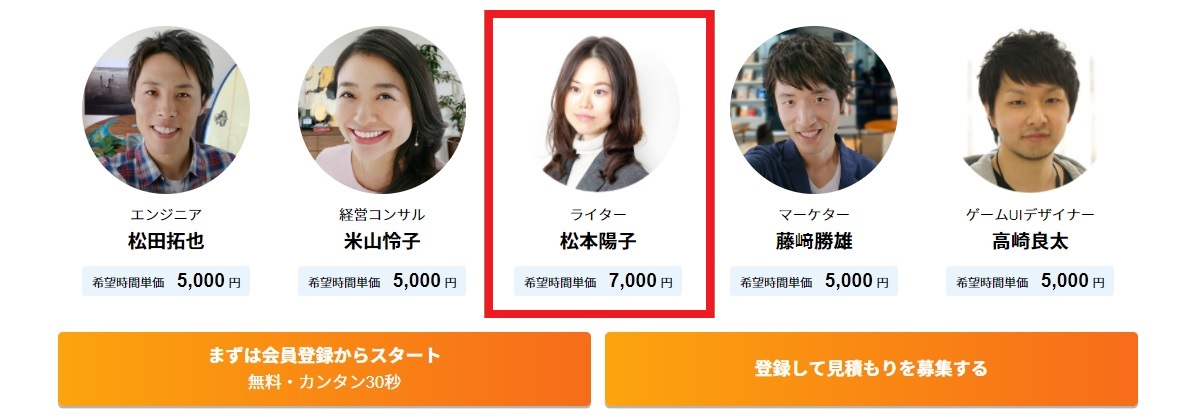
Task: Click the エンジニア job title label
Action: coord(166,215)
